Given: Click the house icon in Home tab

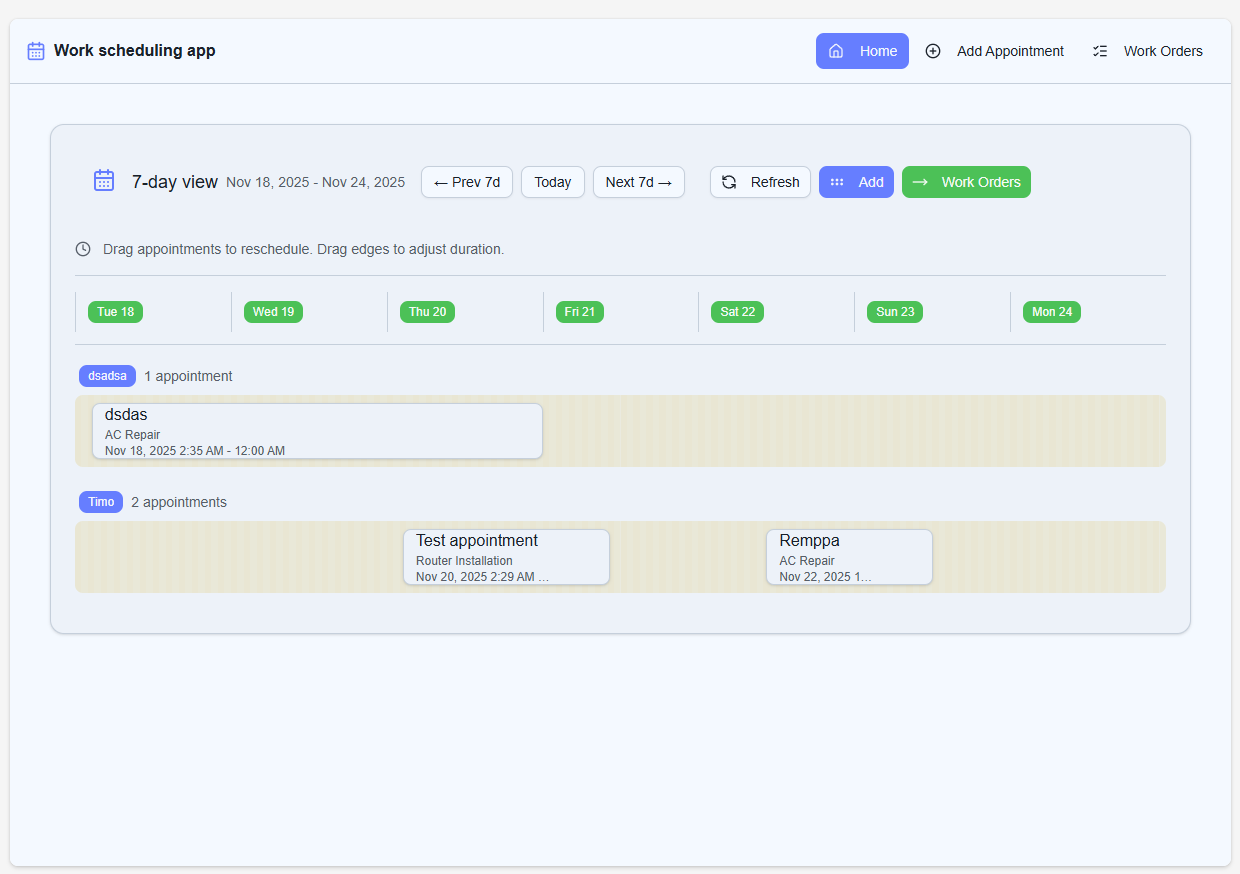Looking at the screenshot, I should pyautogui.click(x=836, y=51).
